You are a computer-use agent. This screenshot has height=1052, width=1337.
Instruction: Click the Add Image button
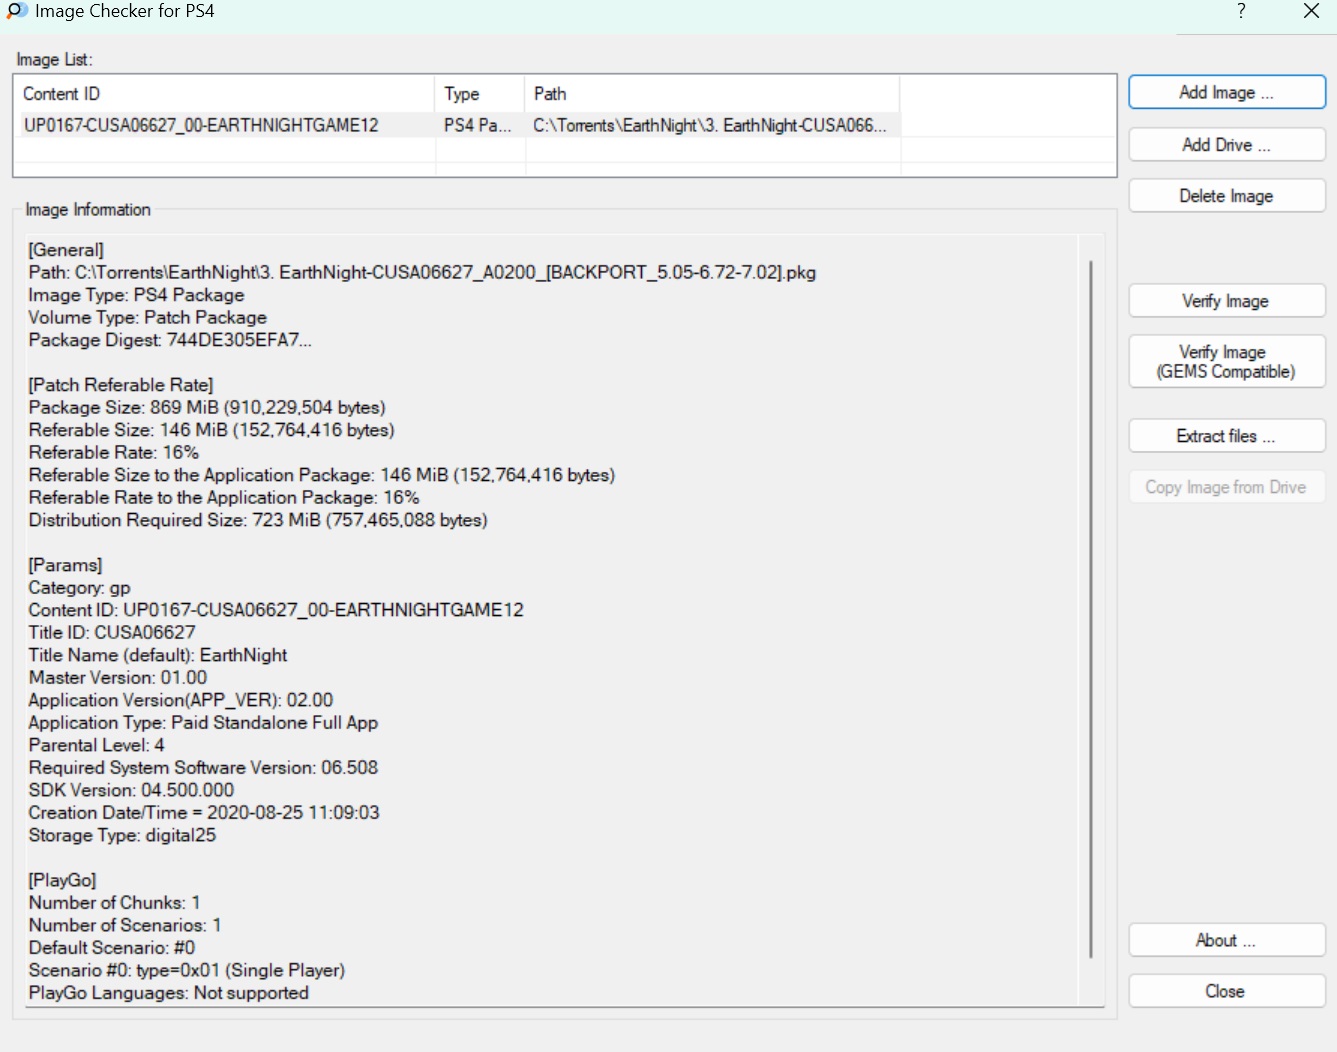pyautogui.click(x=1226, y=93)
